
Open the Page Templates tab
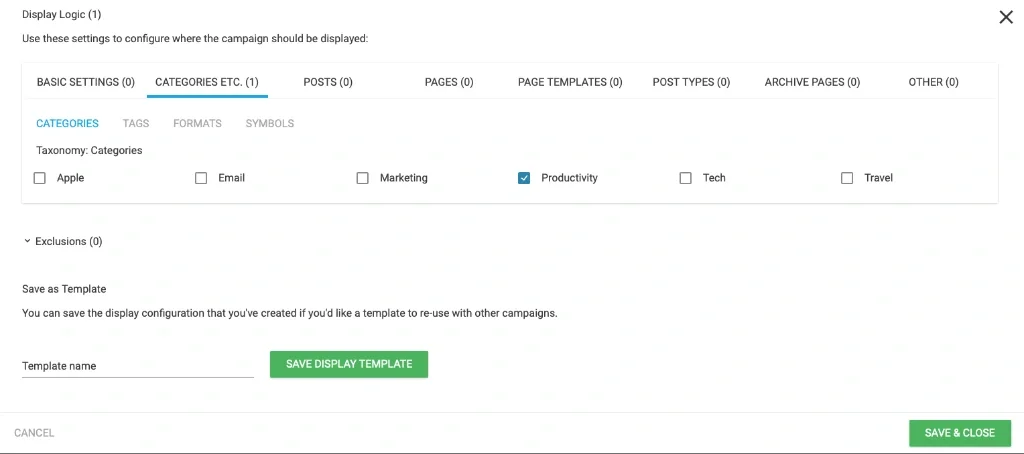(570, 82)
